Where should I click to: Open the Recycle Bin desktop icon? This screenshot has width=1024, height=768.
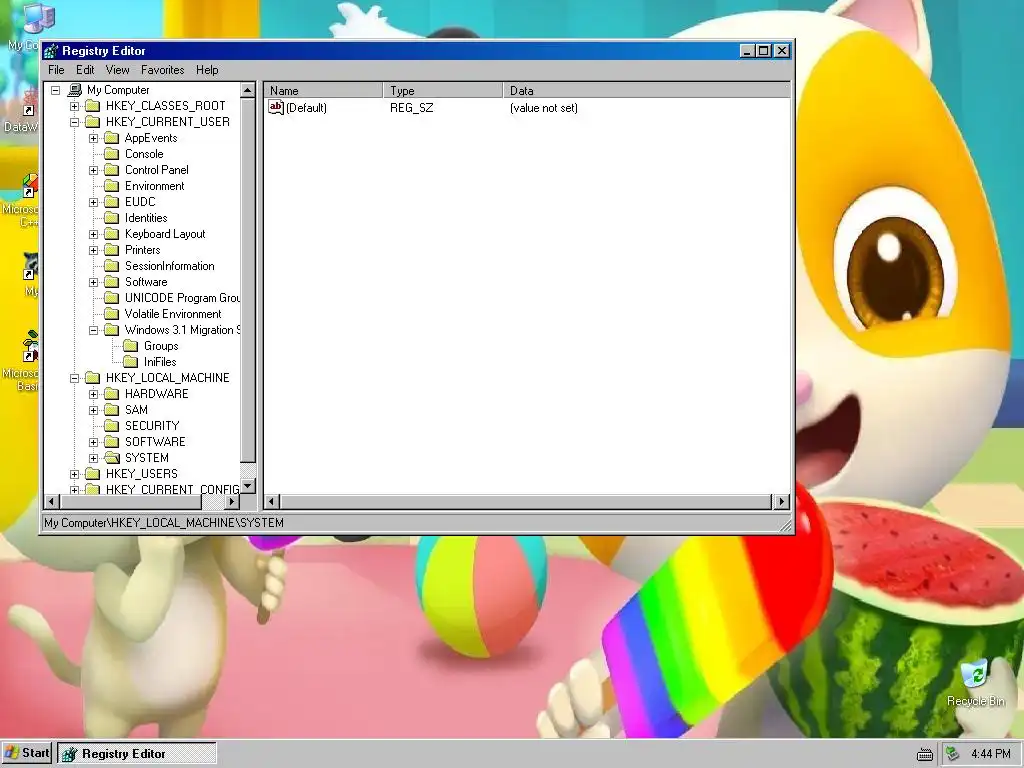[976, 682]
